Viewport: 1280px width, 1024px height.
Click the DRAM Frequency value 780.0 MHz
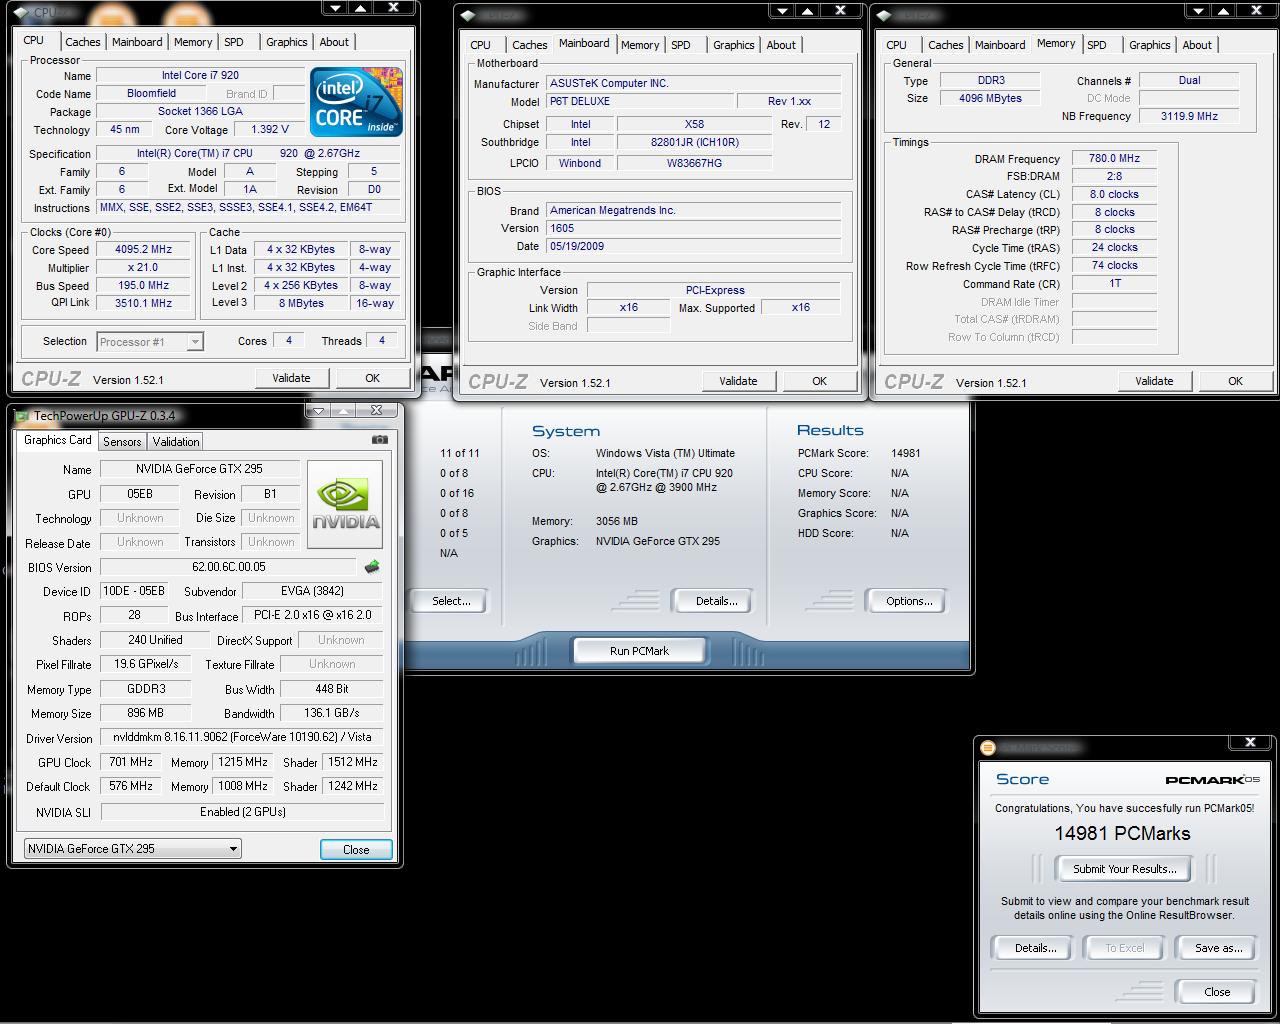[x=1115, y=158]
